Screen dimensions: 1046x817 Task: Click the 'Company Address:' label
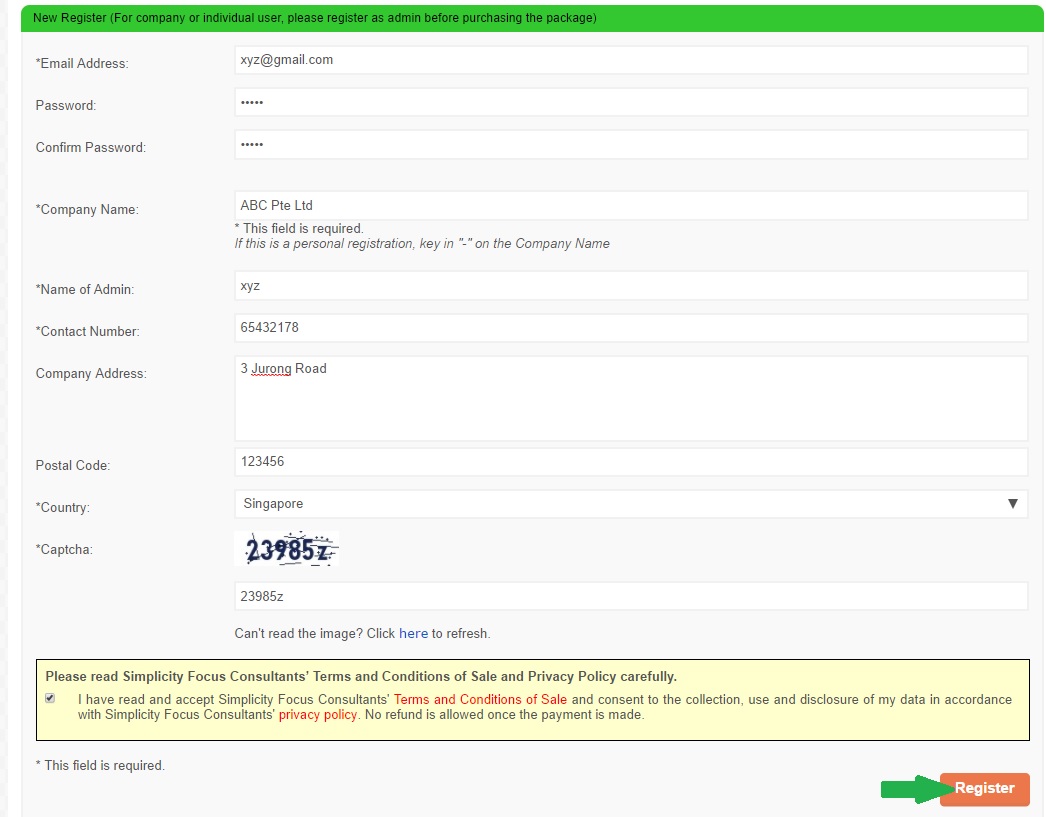tap(91, 373)
